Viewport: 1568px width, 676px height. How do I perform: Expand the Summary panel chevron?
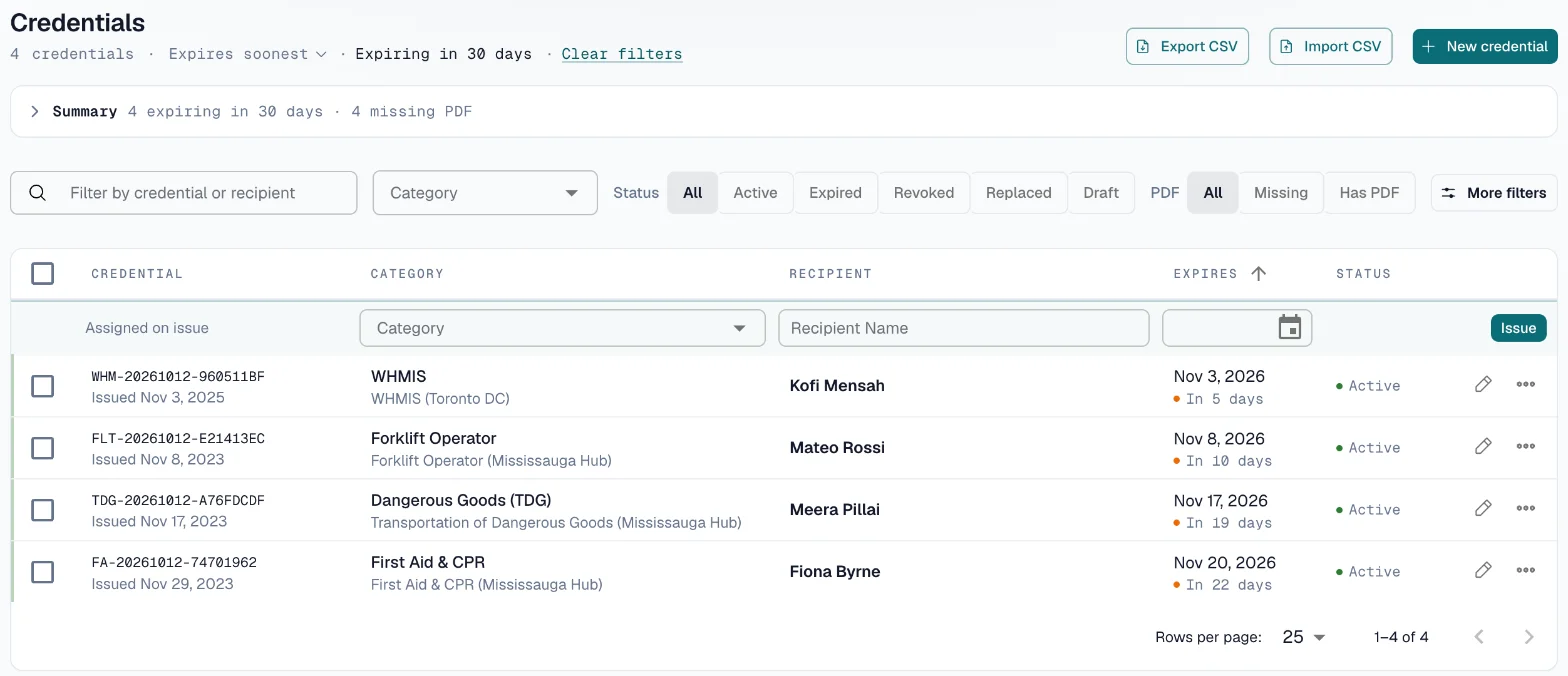coord(34,111)
